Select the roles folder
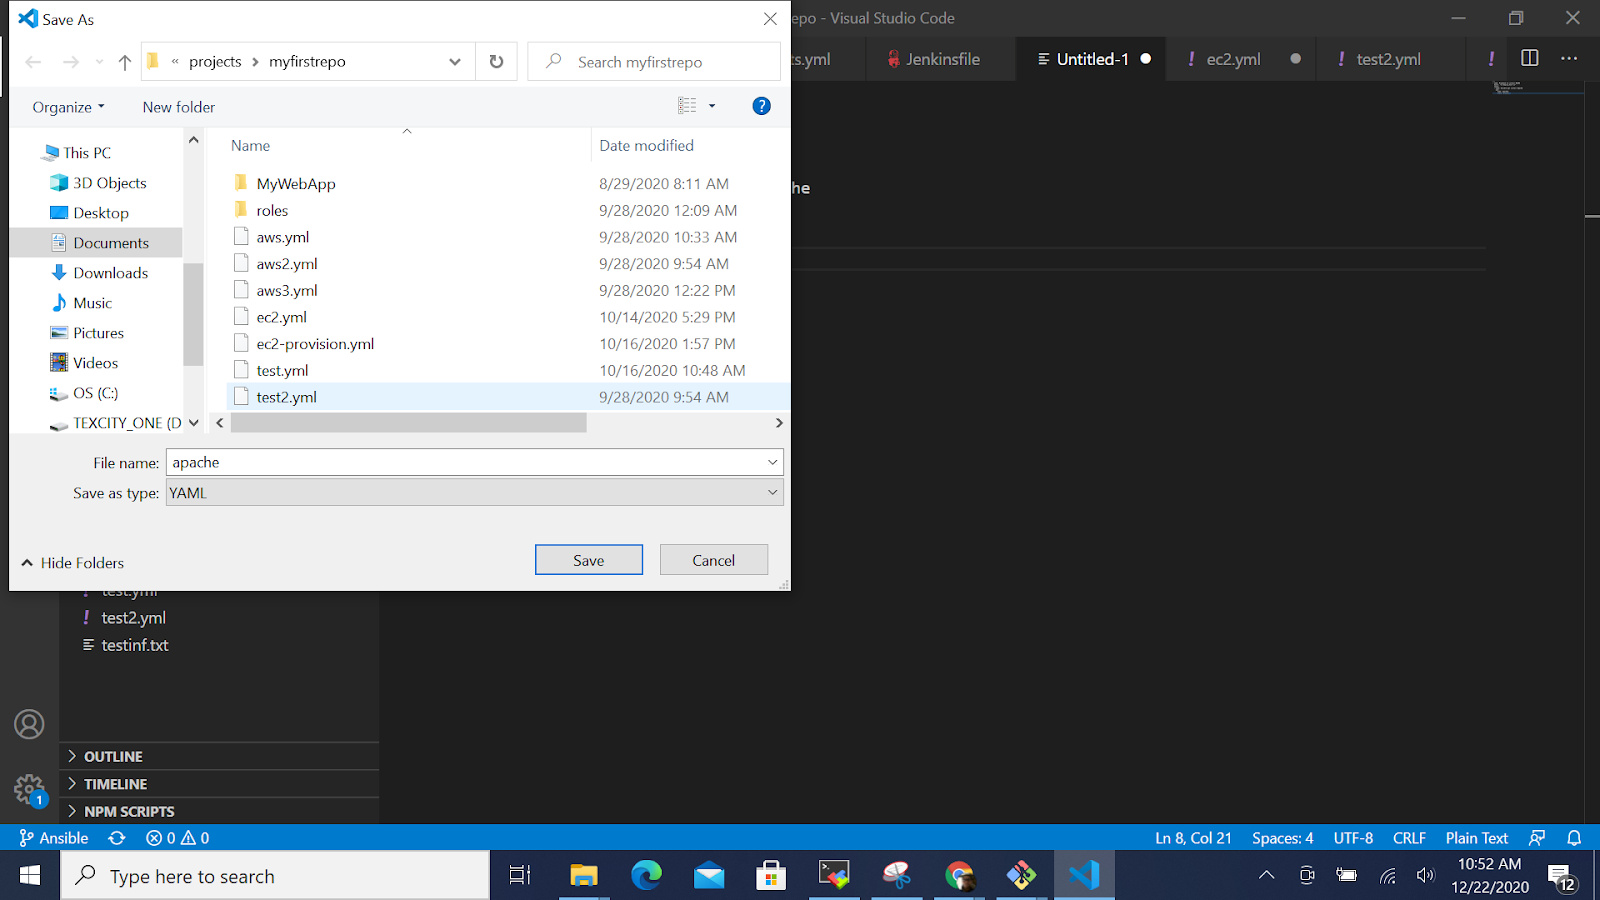The width and height of the screenshot is (1600, 900). (272, 211)
